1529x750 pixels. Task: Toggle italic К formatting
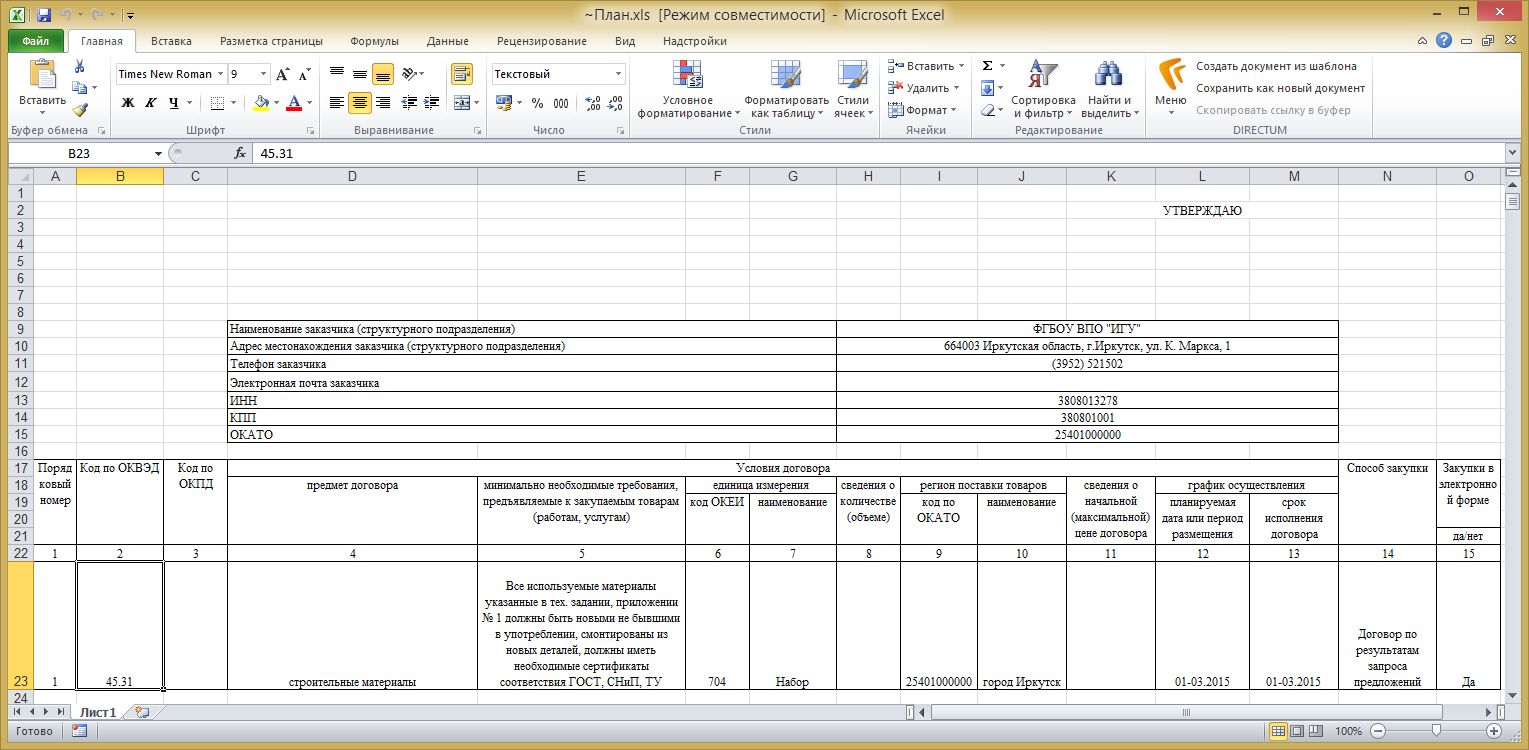[150, 103]
